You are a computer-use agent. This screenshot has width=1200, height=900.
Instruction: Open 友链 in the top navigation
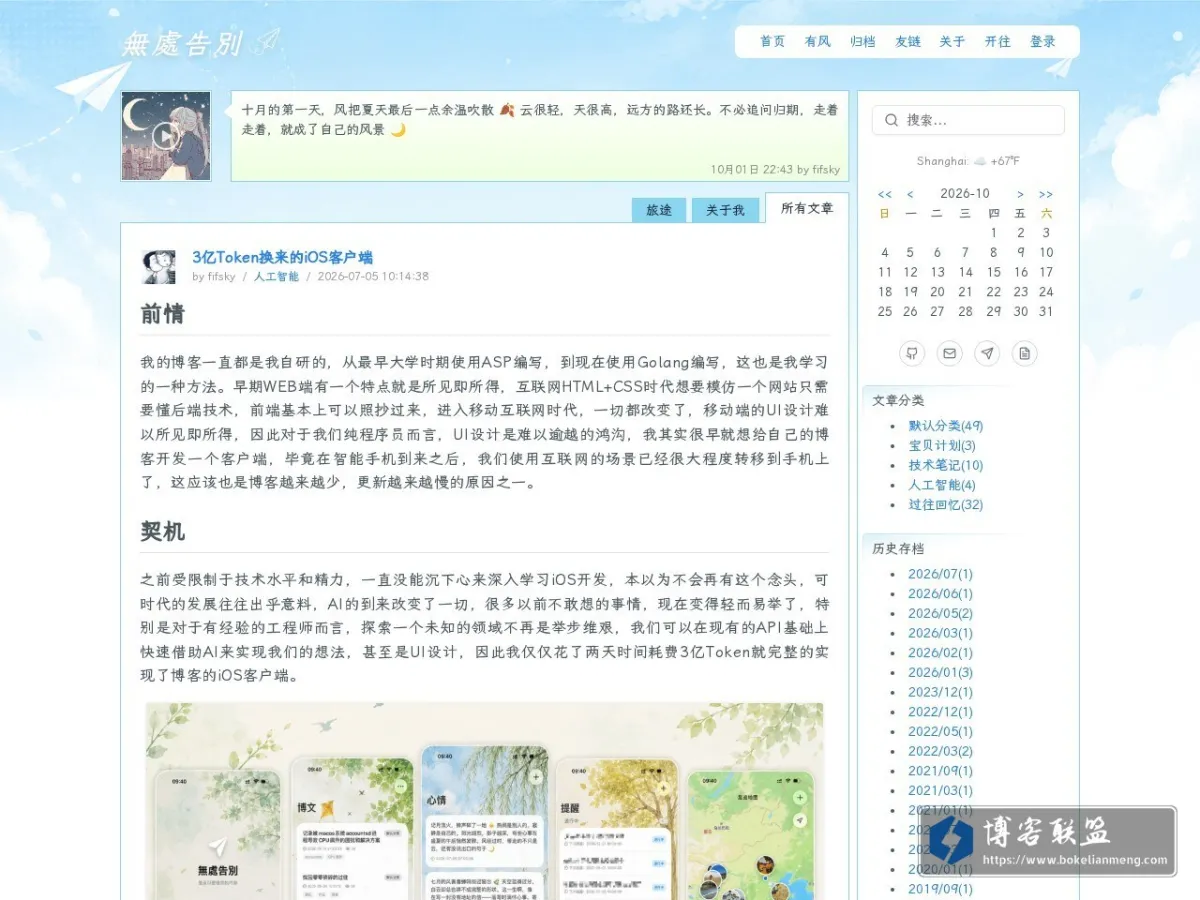[x=907, y=41]
